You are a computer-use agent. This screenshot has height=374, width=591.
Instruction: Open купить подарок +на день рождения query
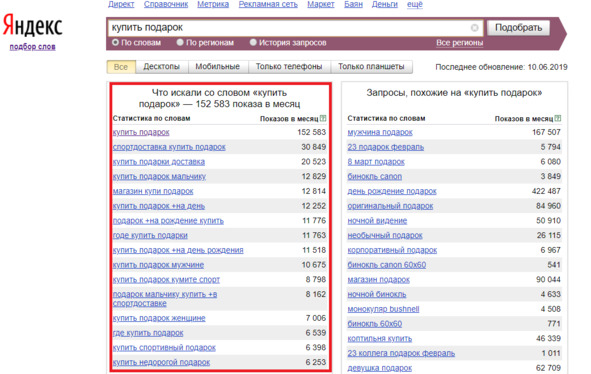(x=178, y=250)
